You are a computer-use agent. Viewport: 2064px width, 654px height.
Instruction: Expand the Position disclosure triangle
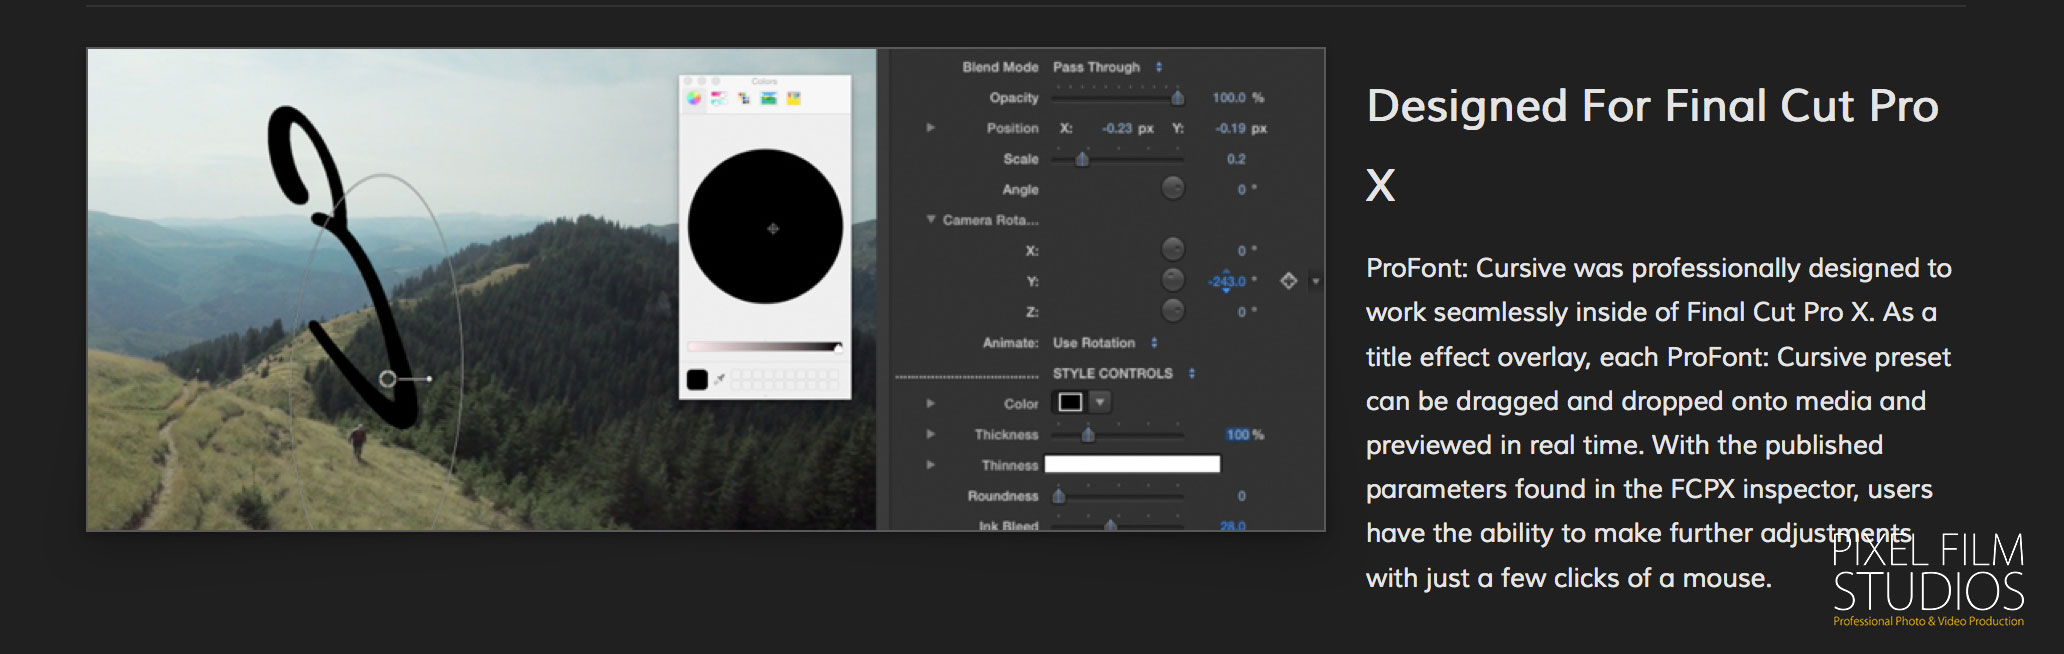(x=930, y=128)
